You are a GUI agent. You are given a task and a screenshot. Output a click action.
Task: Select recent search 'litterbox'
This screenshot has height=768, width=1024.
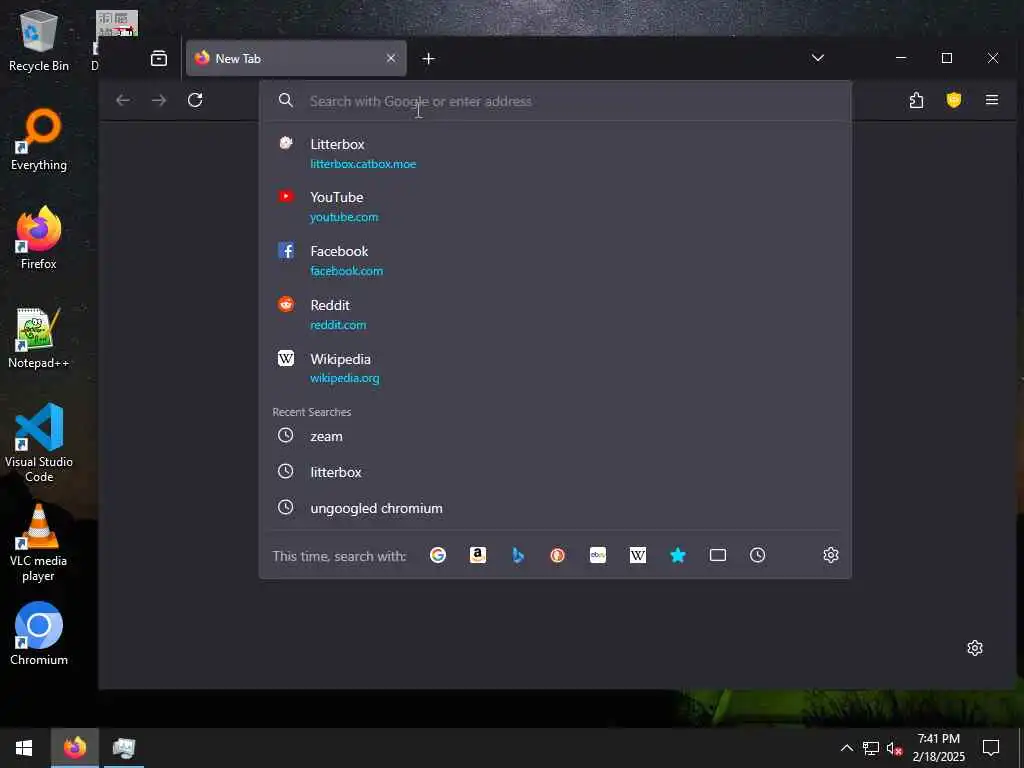555,472
